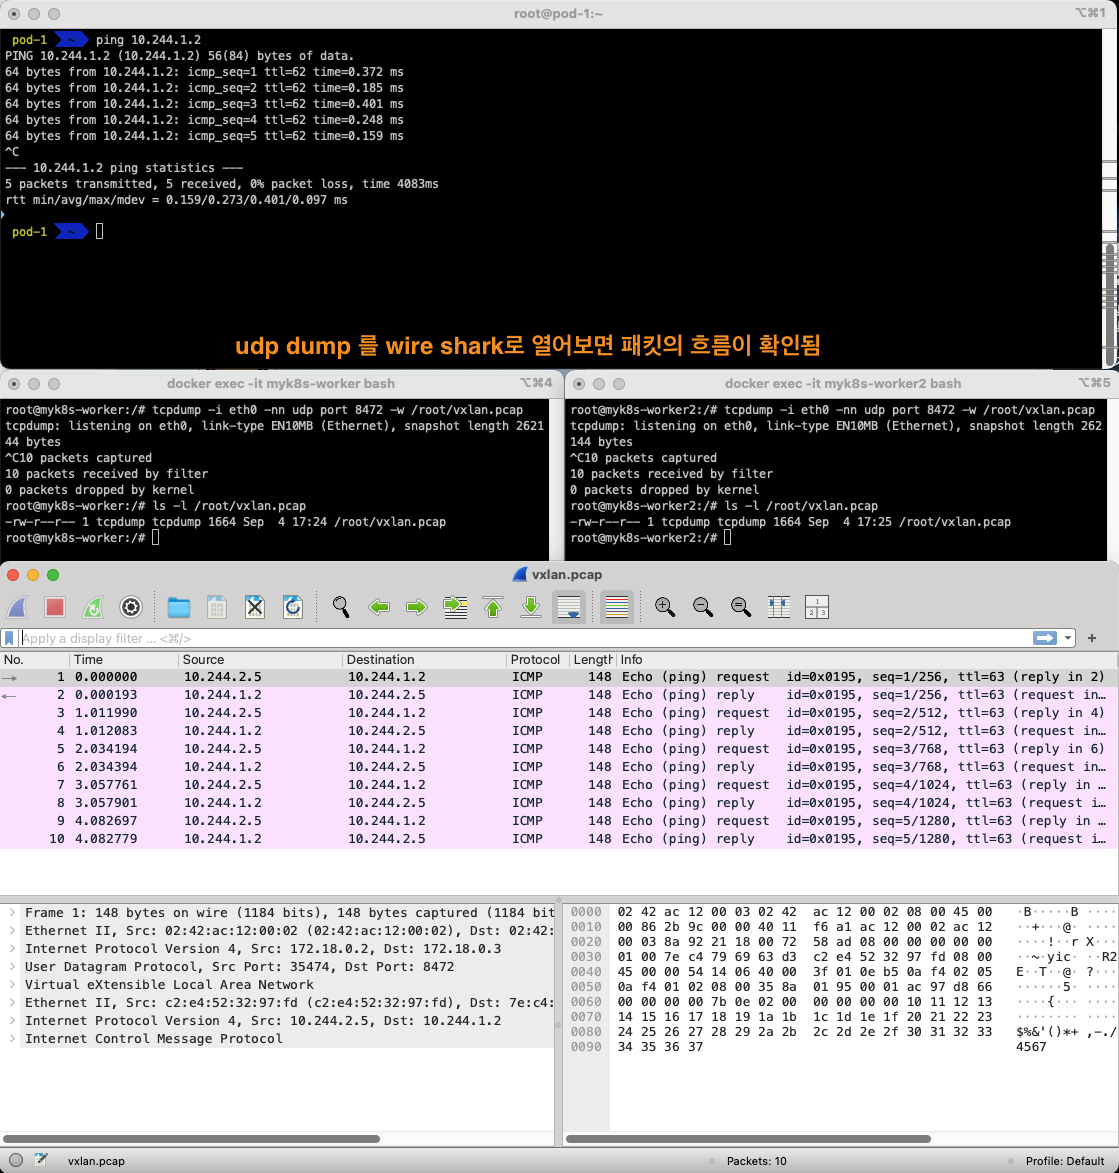Select packet 8 at time 3.057901

pos(560,803)
